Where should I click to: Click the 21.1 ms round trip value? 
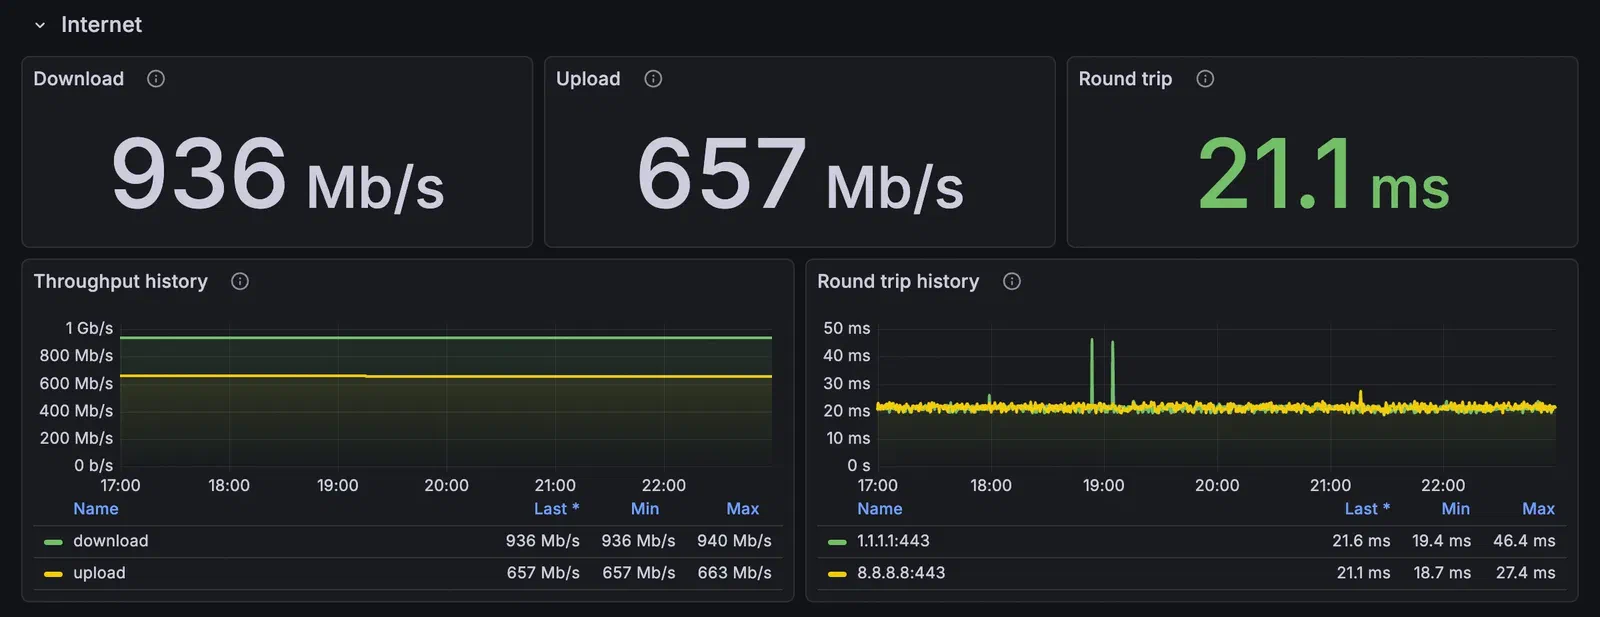1323,174
